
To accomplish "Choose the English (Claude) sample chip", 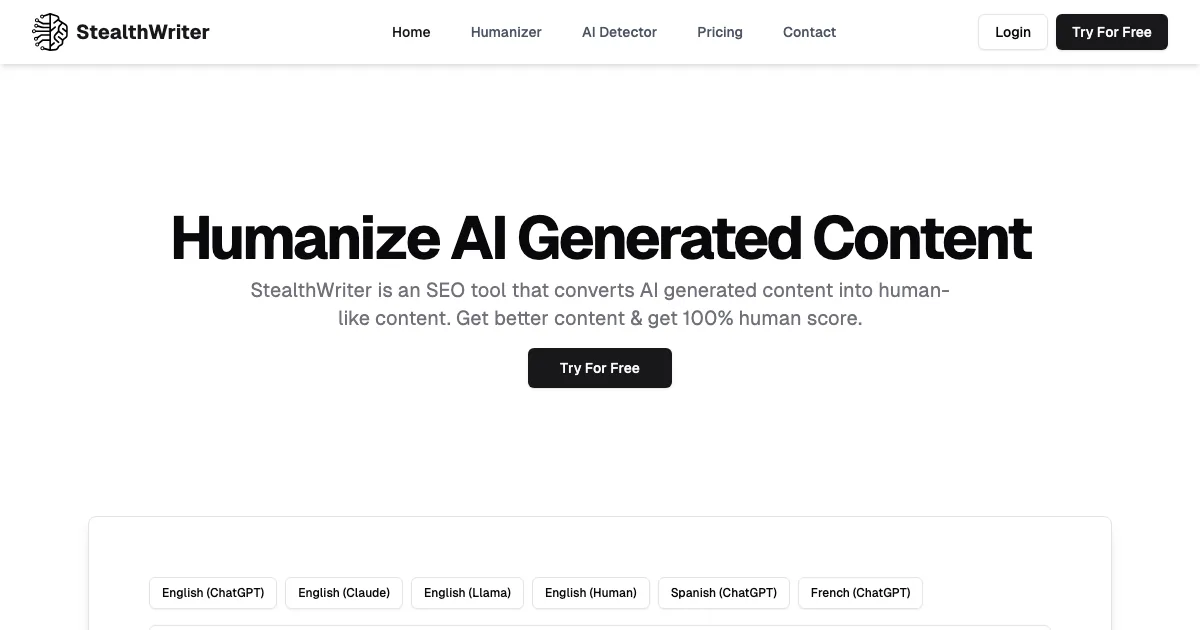I will (x=344, y=593).
